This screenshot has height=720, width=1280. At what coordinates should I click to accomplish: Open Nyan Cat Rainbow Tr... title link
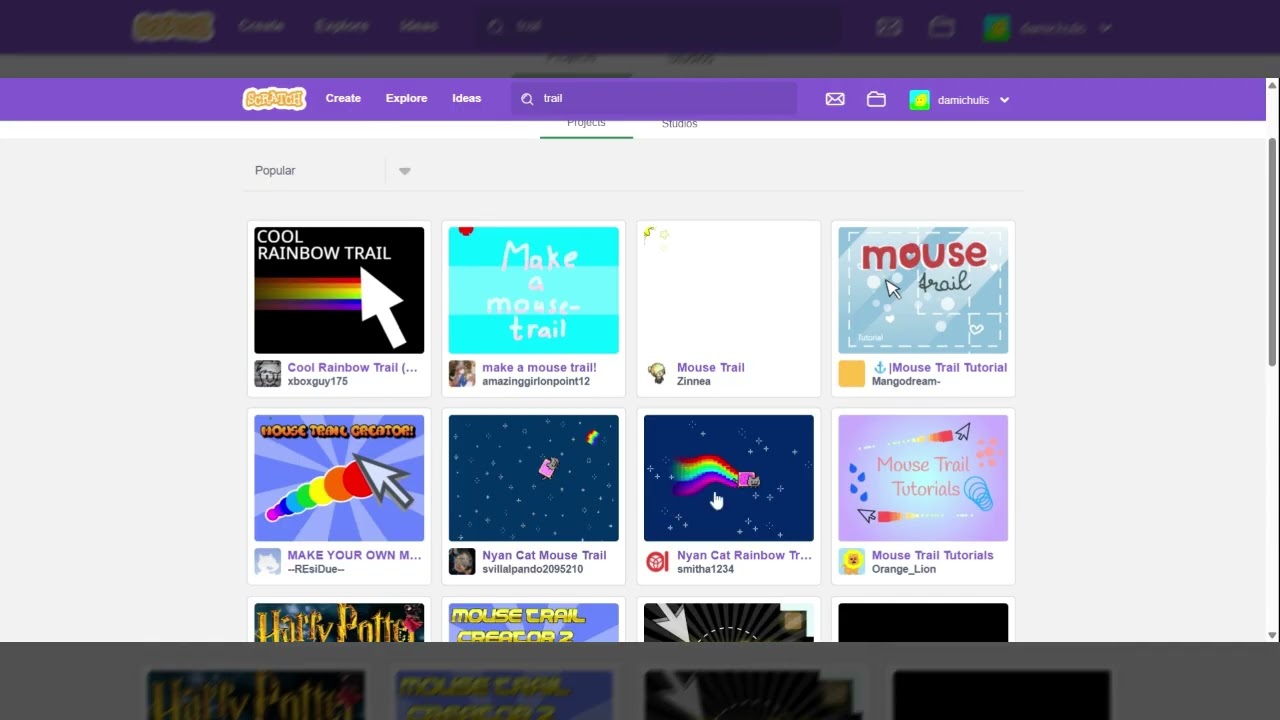point(744,555)
